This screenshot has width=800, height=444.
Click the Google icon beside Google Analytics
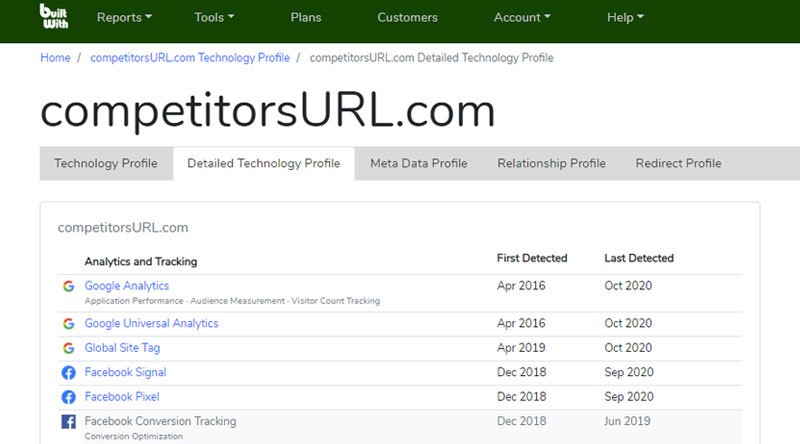tap(68, 286)
